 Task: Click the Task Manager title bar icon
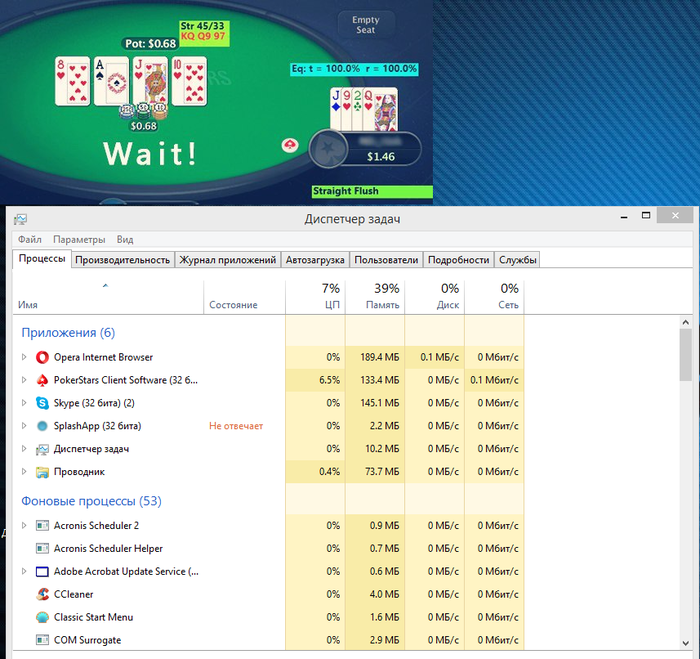pos(21,219)
